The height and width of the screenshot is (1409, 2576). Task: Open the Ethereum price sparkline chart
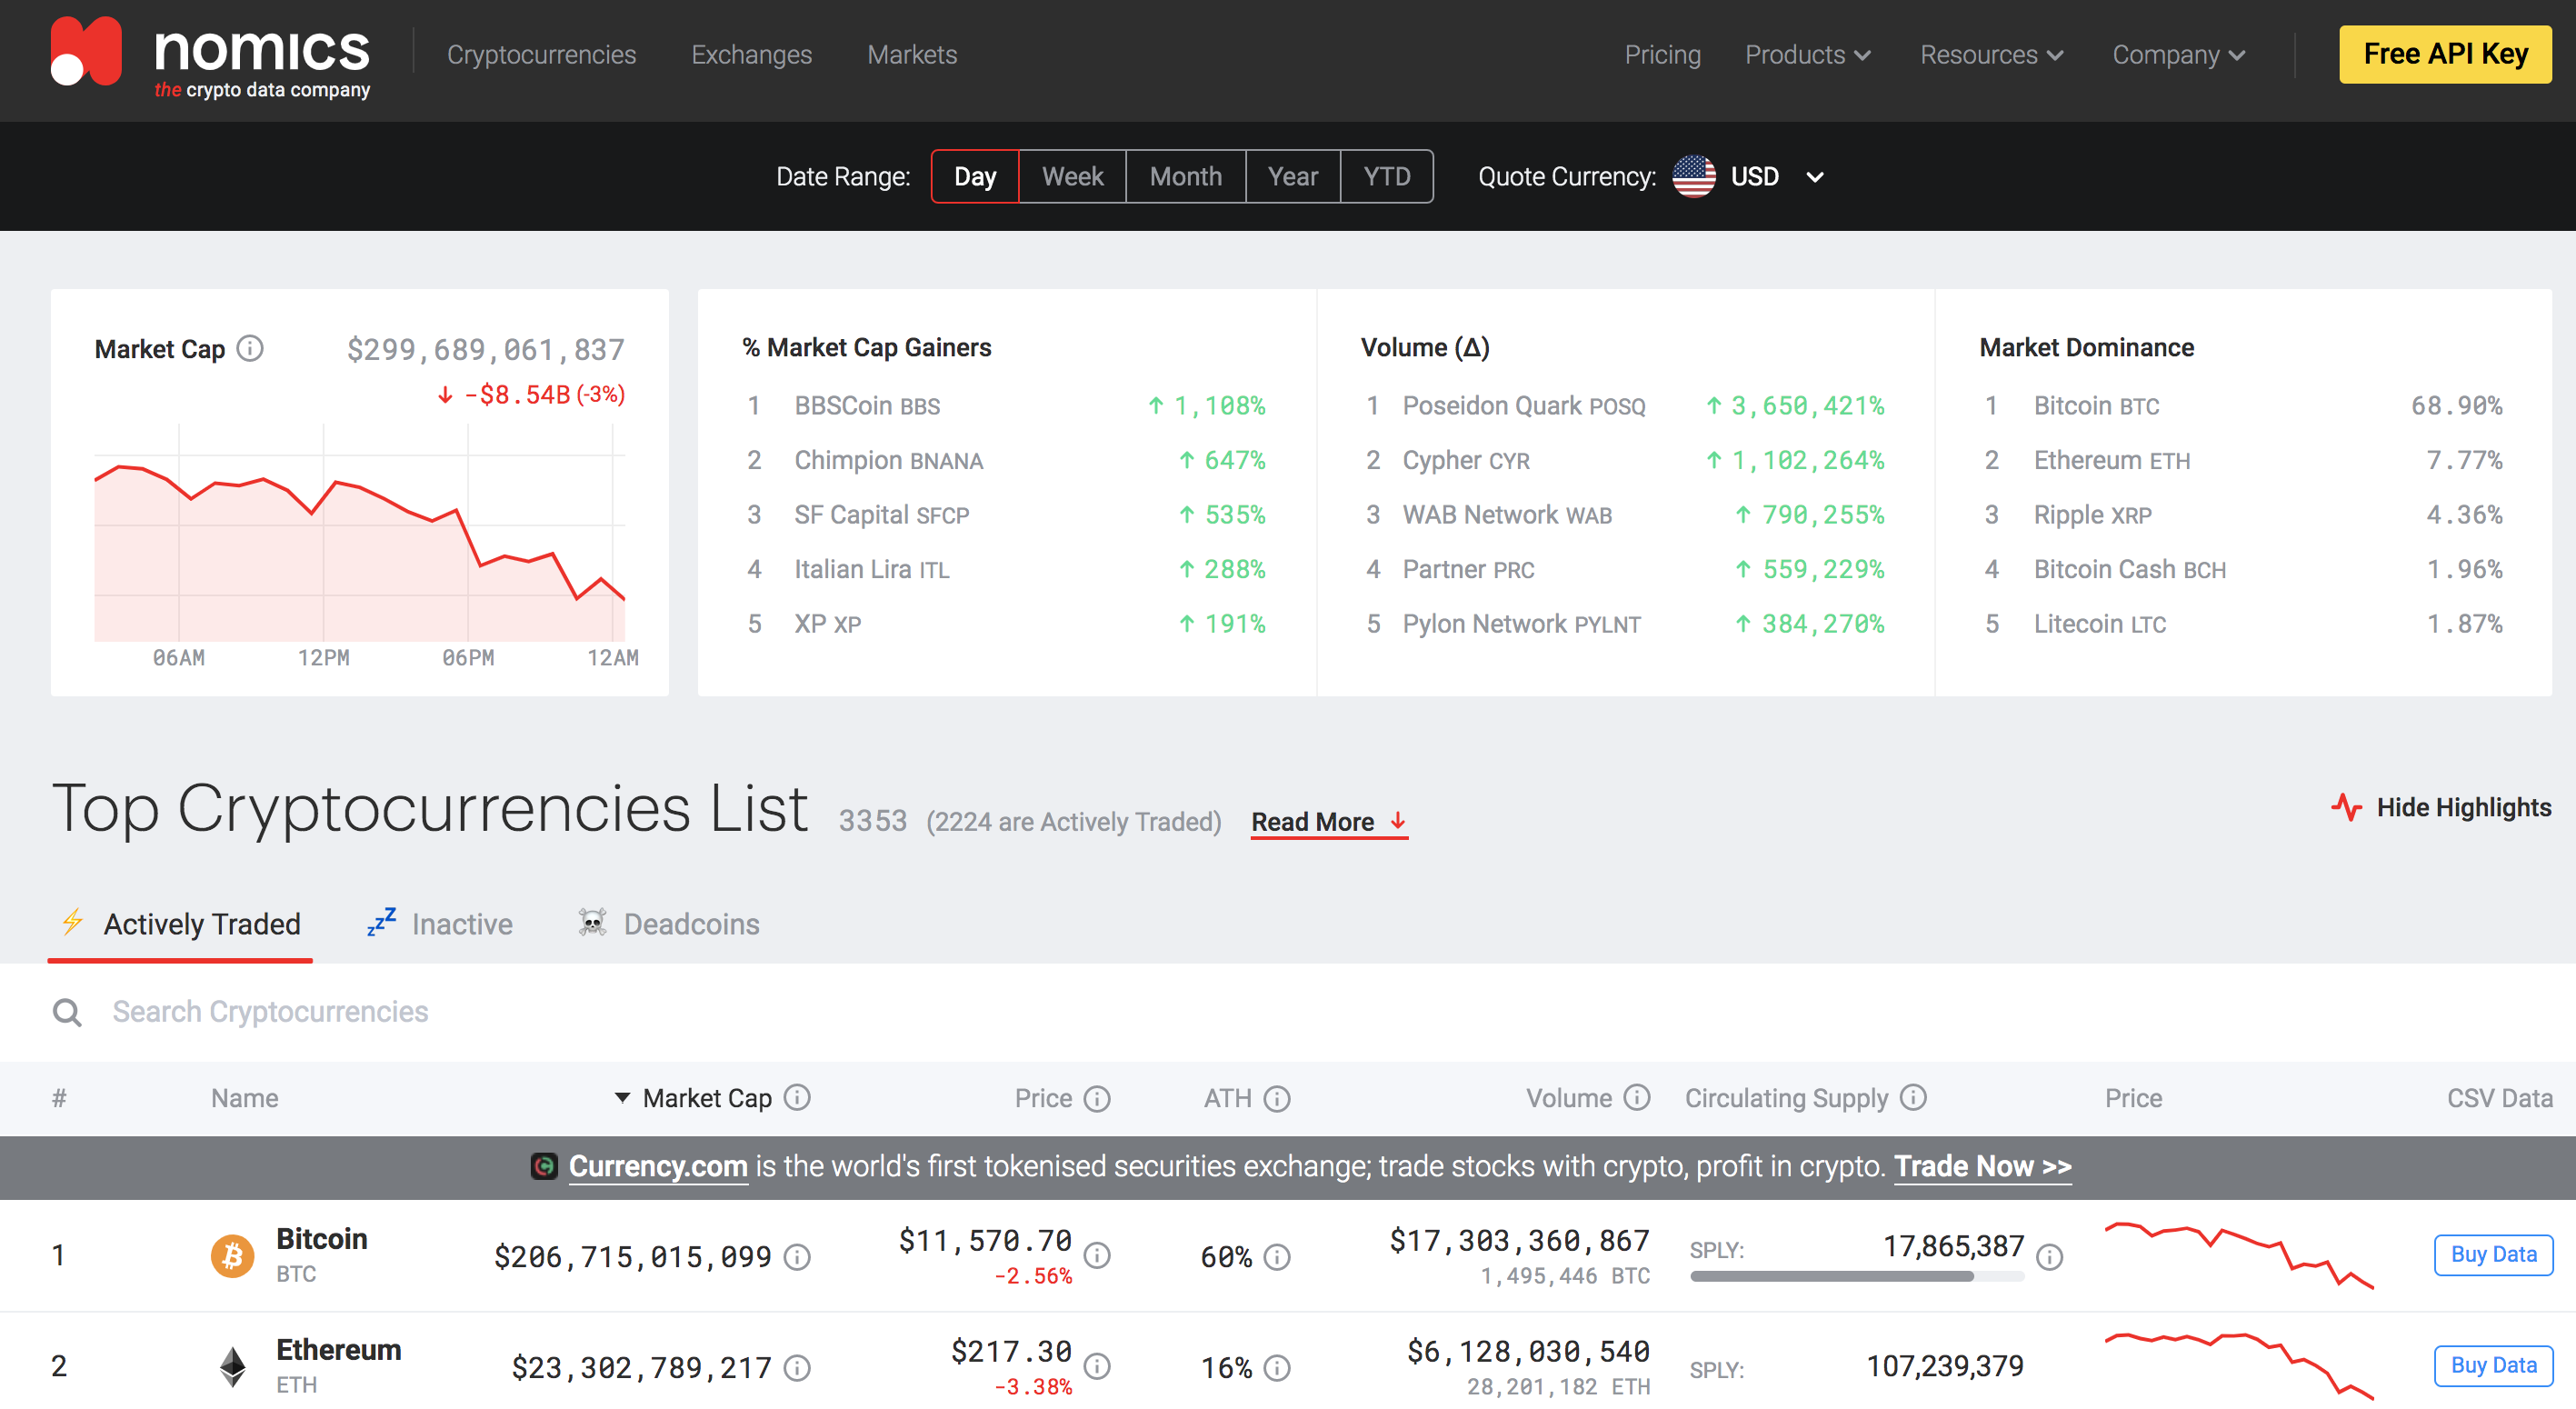coord(2239,1366)
